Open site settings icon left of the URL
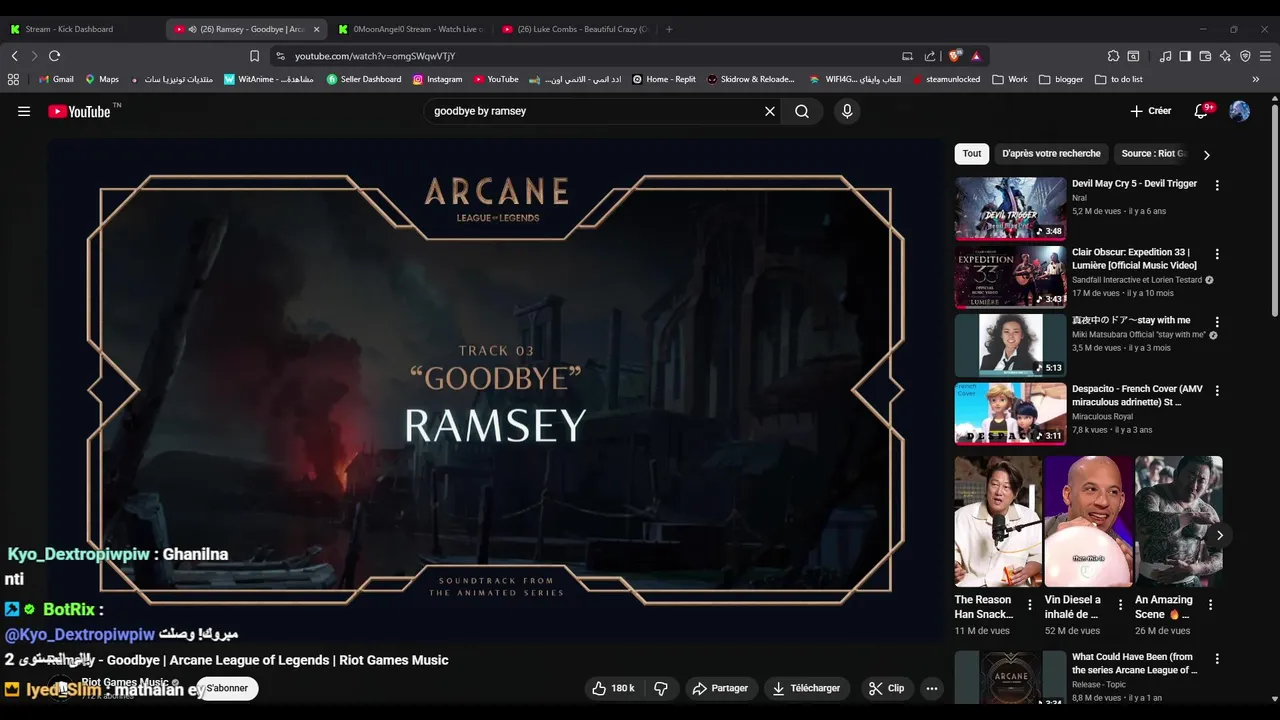This screenshot has height=720, width=1280. [x=280, y=56]
